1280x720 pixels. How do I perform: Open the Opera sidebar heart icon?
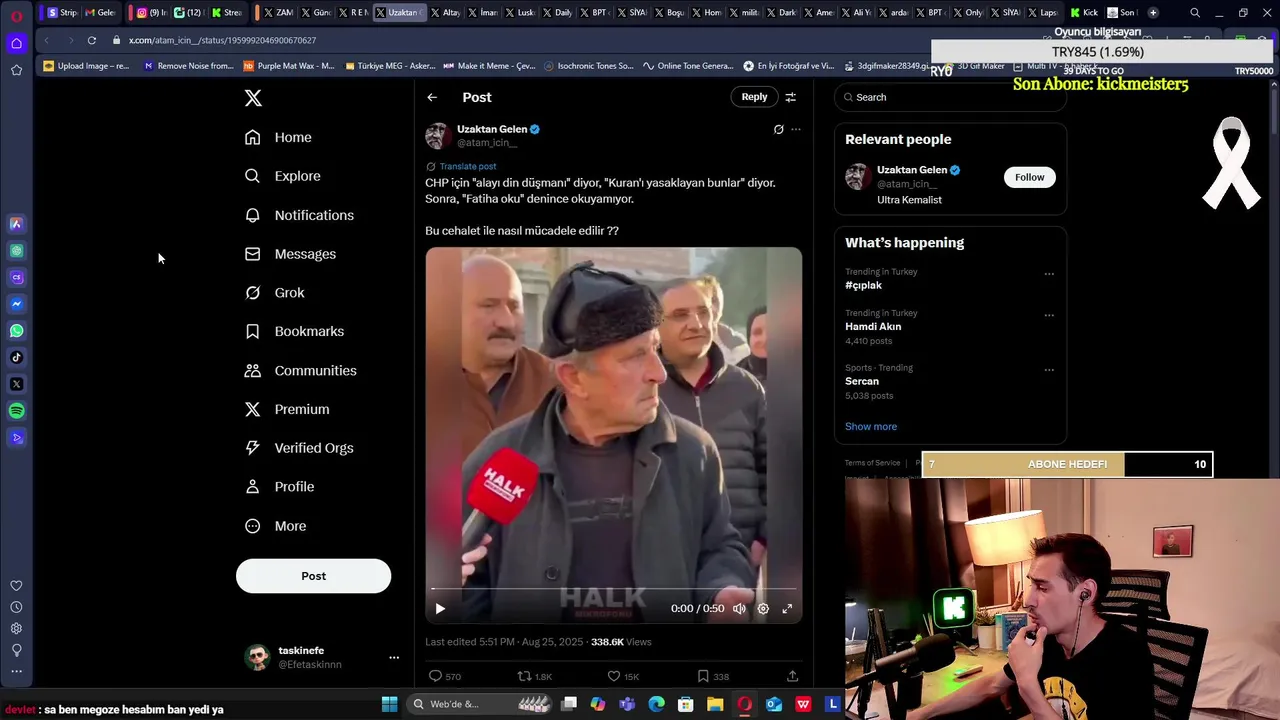[16, 586]
